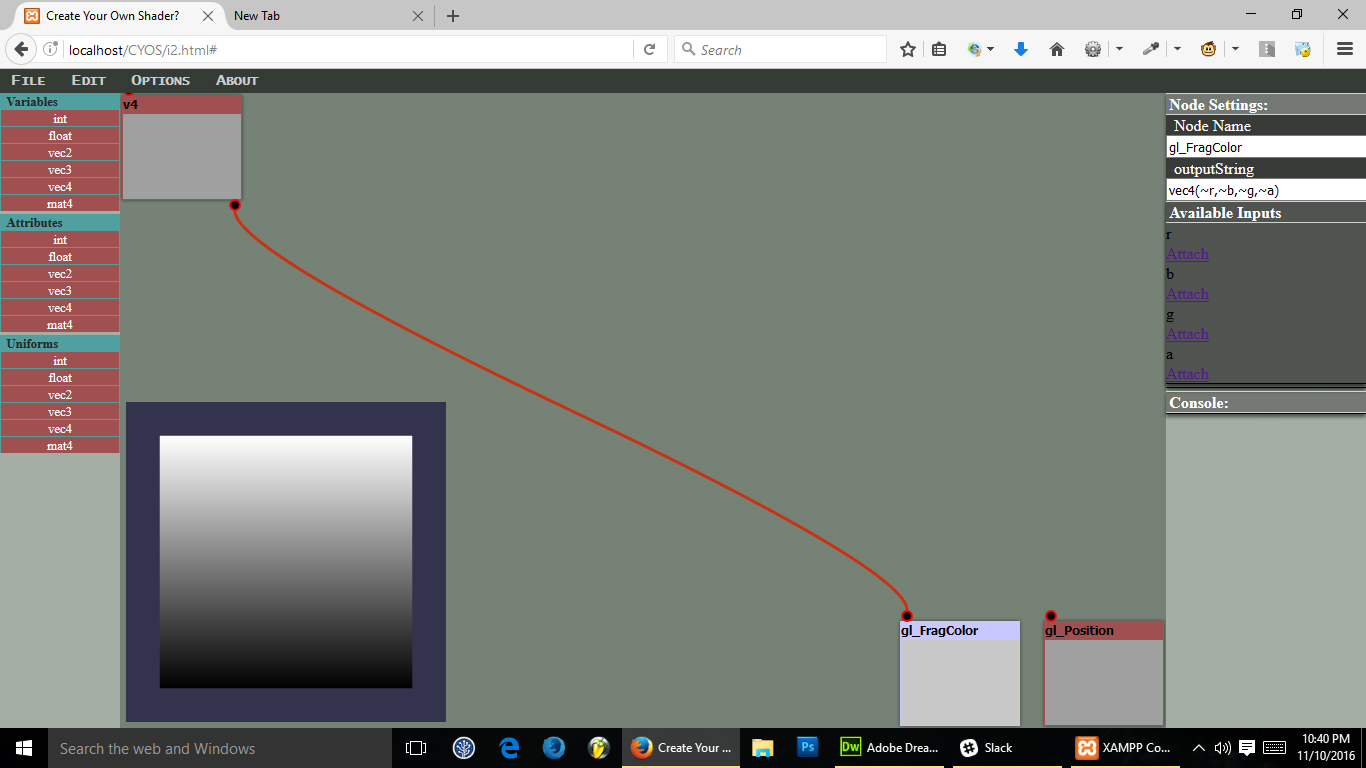
Task: Open the Firefox downloads arrow
Action: (1021, 49)
